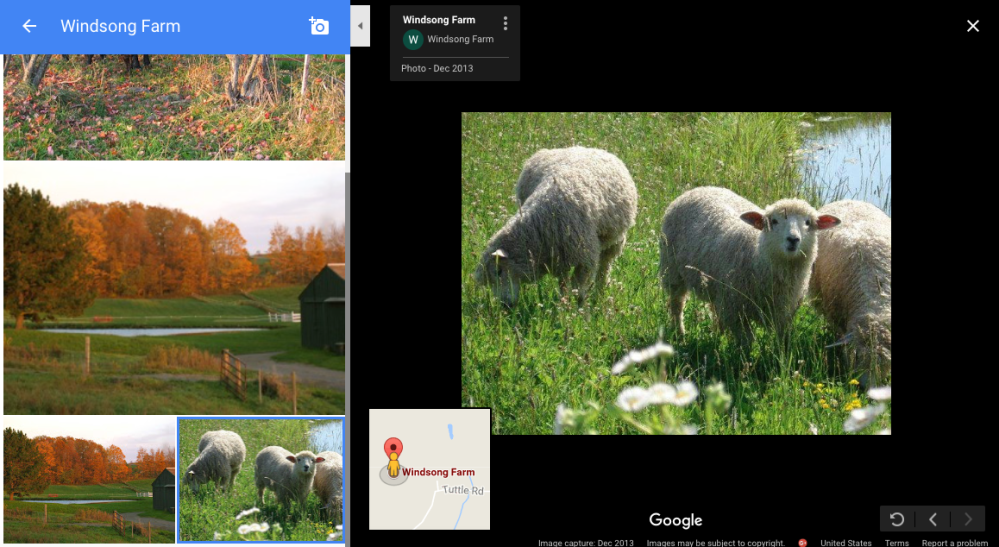The height and width of the screenshot is (547, 999).
Task: Click the Windsong Farm title on the info card
Action: click(439, 20)
